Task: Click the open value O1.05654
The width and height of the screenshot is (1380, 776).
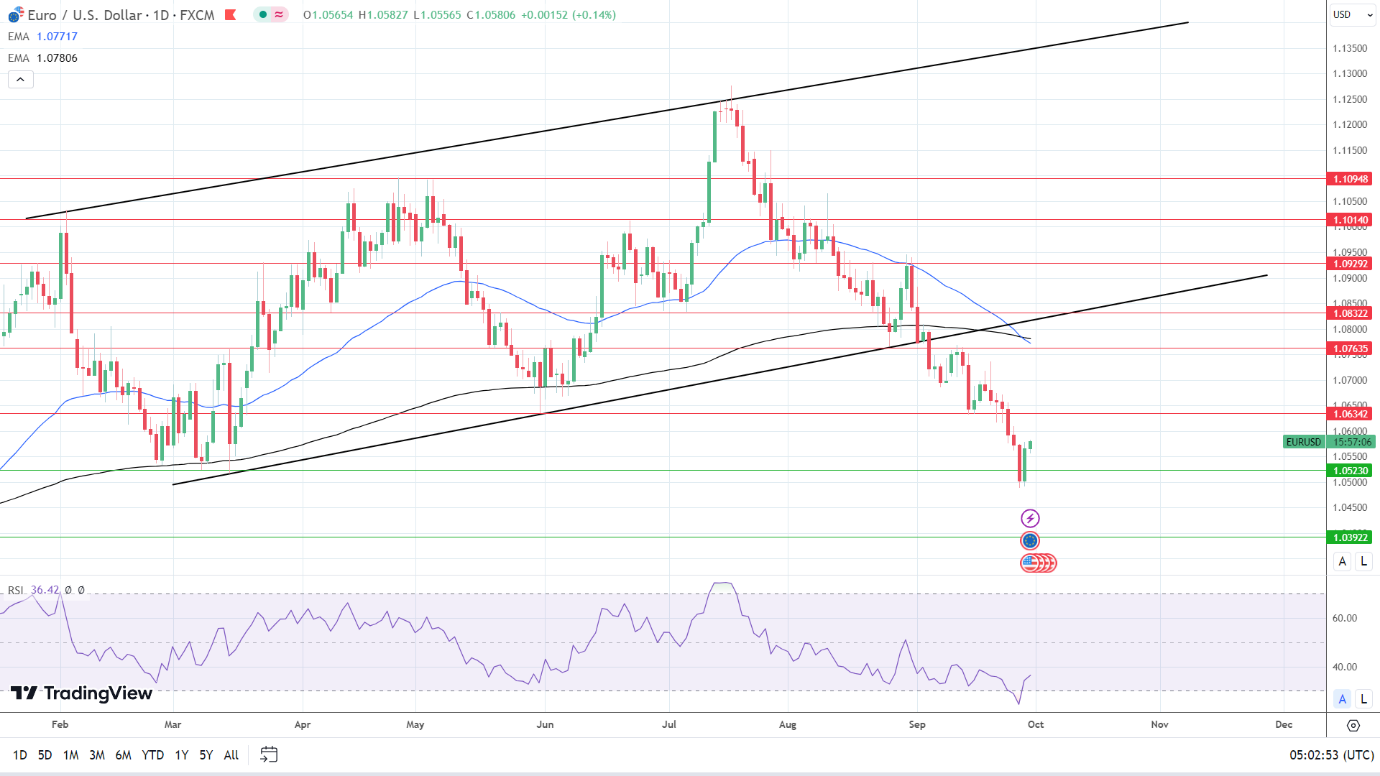Action: pyautogui.click(x=328, y=15)
